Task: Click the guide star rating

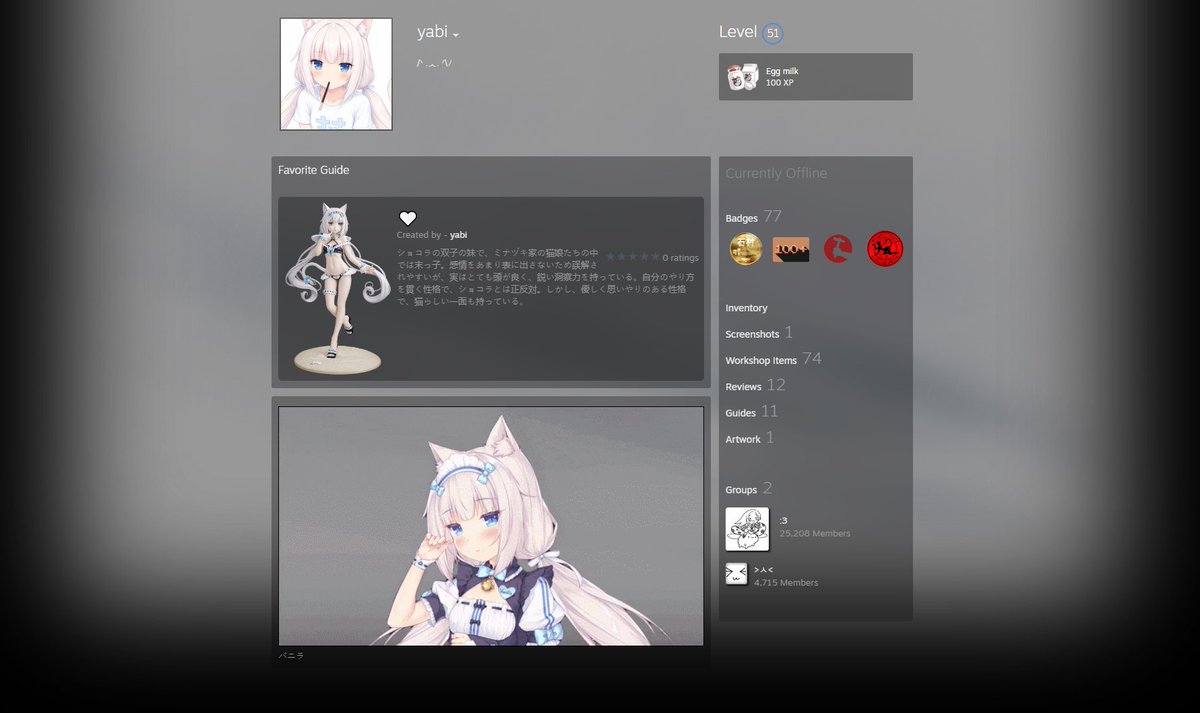Action: pos(632,257)
